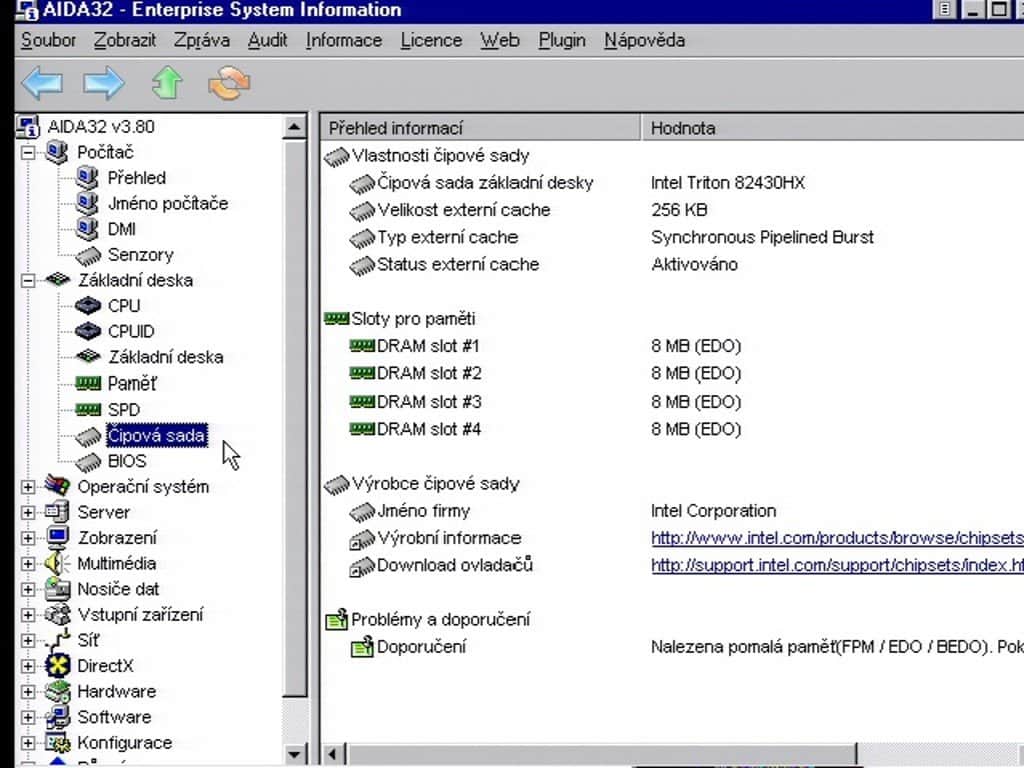
Task: Open the Zobrazit menu
Action: pos(125,40)
